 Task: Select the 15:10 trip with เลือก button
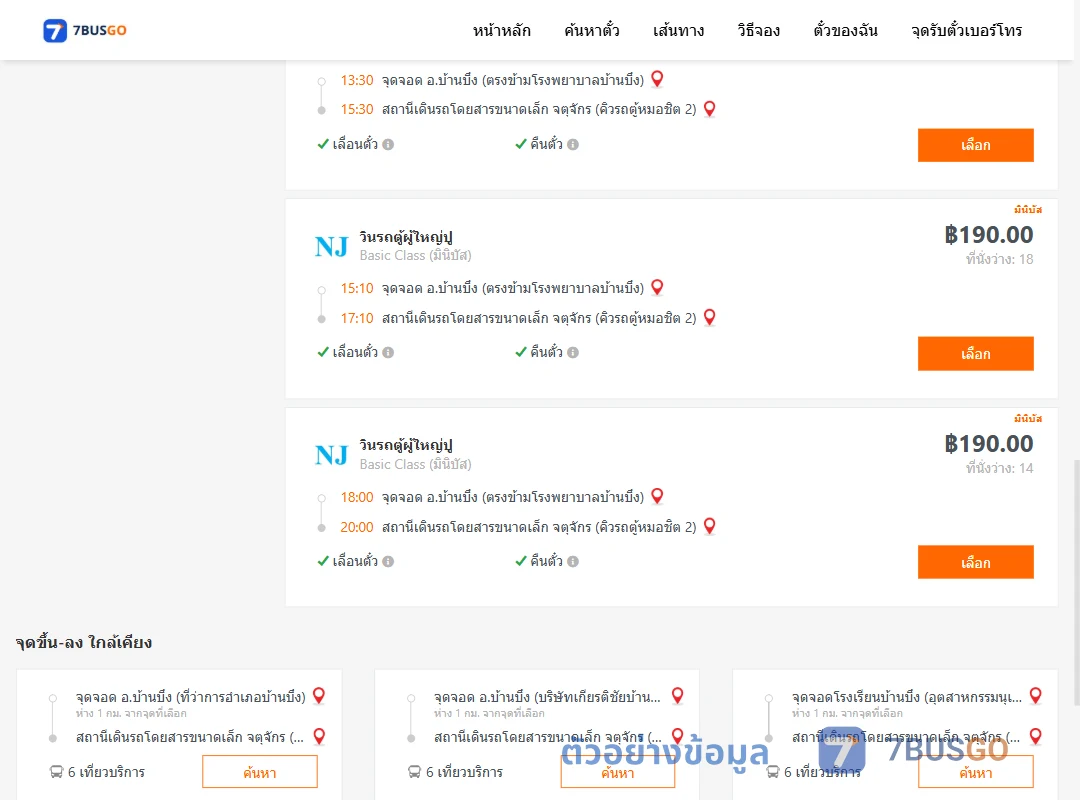975,353
